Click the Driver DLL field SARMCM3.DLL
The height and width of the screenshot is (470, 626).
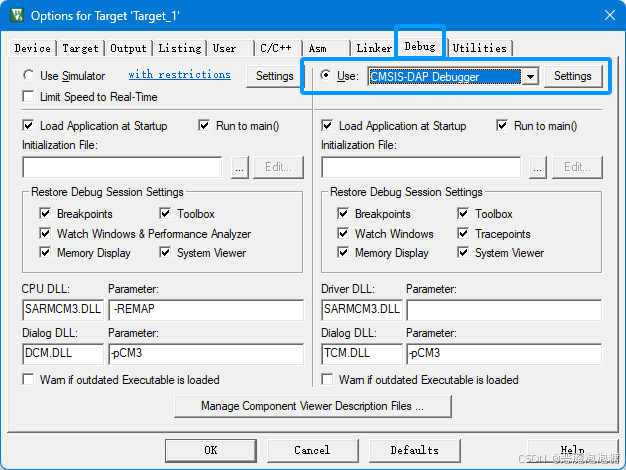362,310
